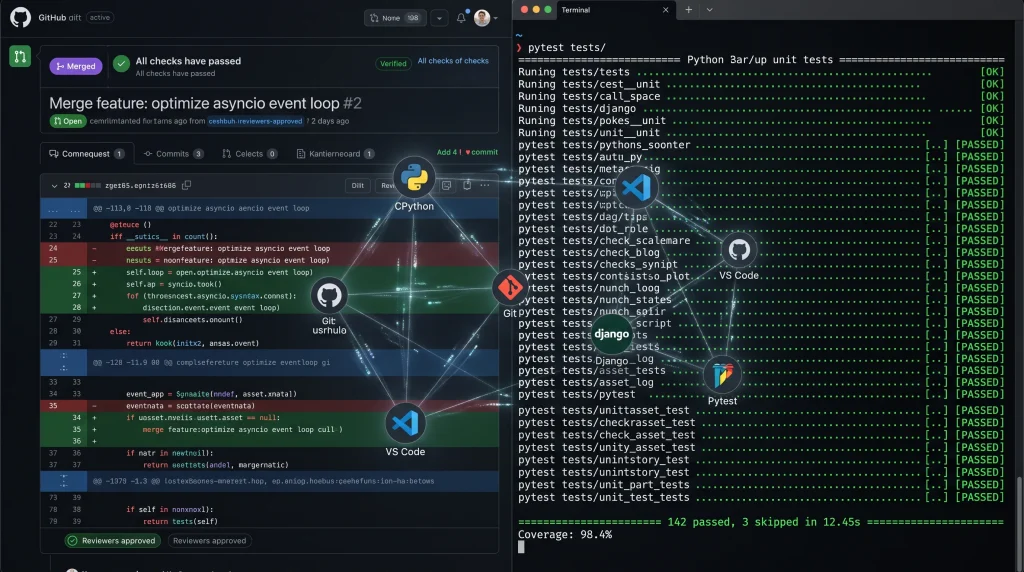
Task: Click the clipboard icon beside the more menu
Action: (x=467, y=185)
